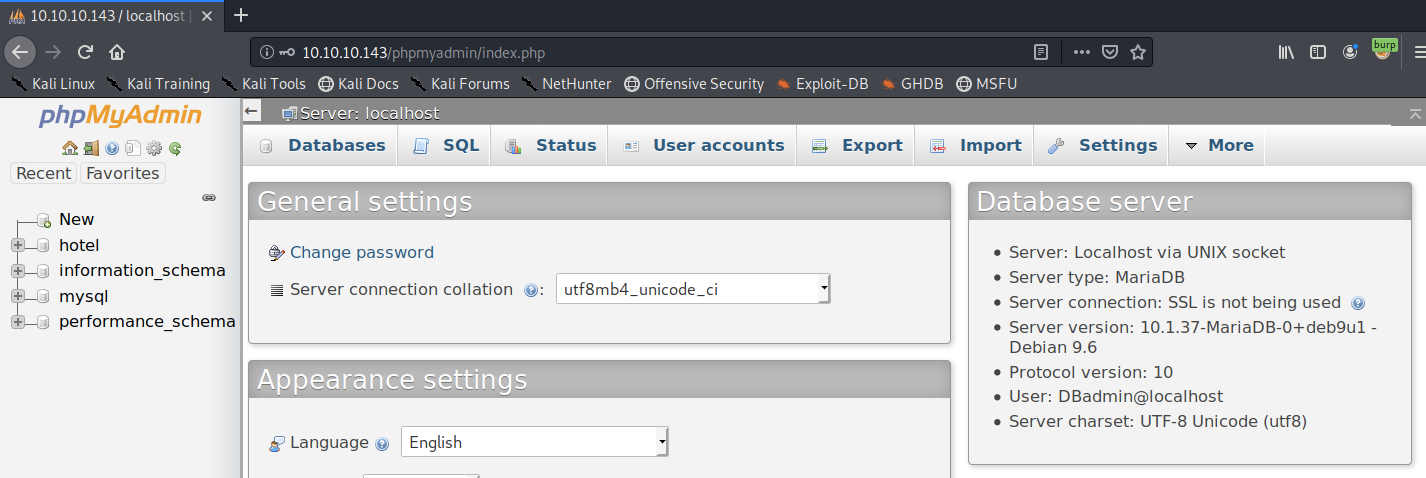Open navigation panel settings gear icon
1426x478 pixels.
click(x=154, y=148)
